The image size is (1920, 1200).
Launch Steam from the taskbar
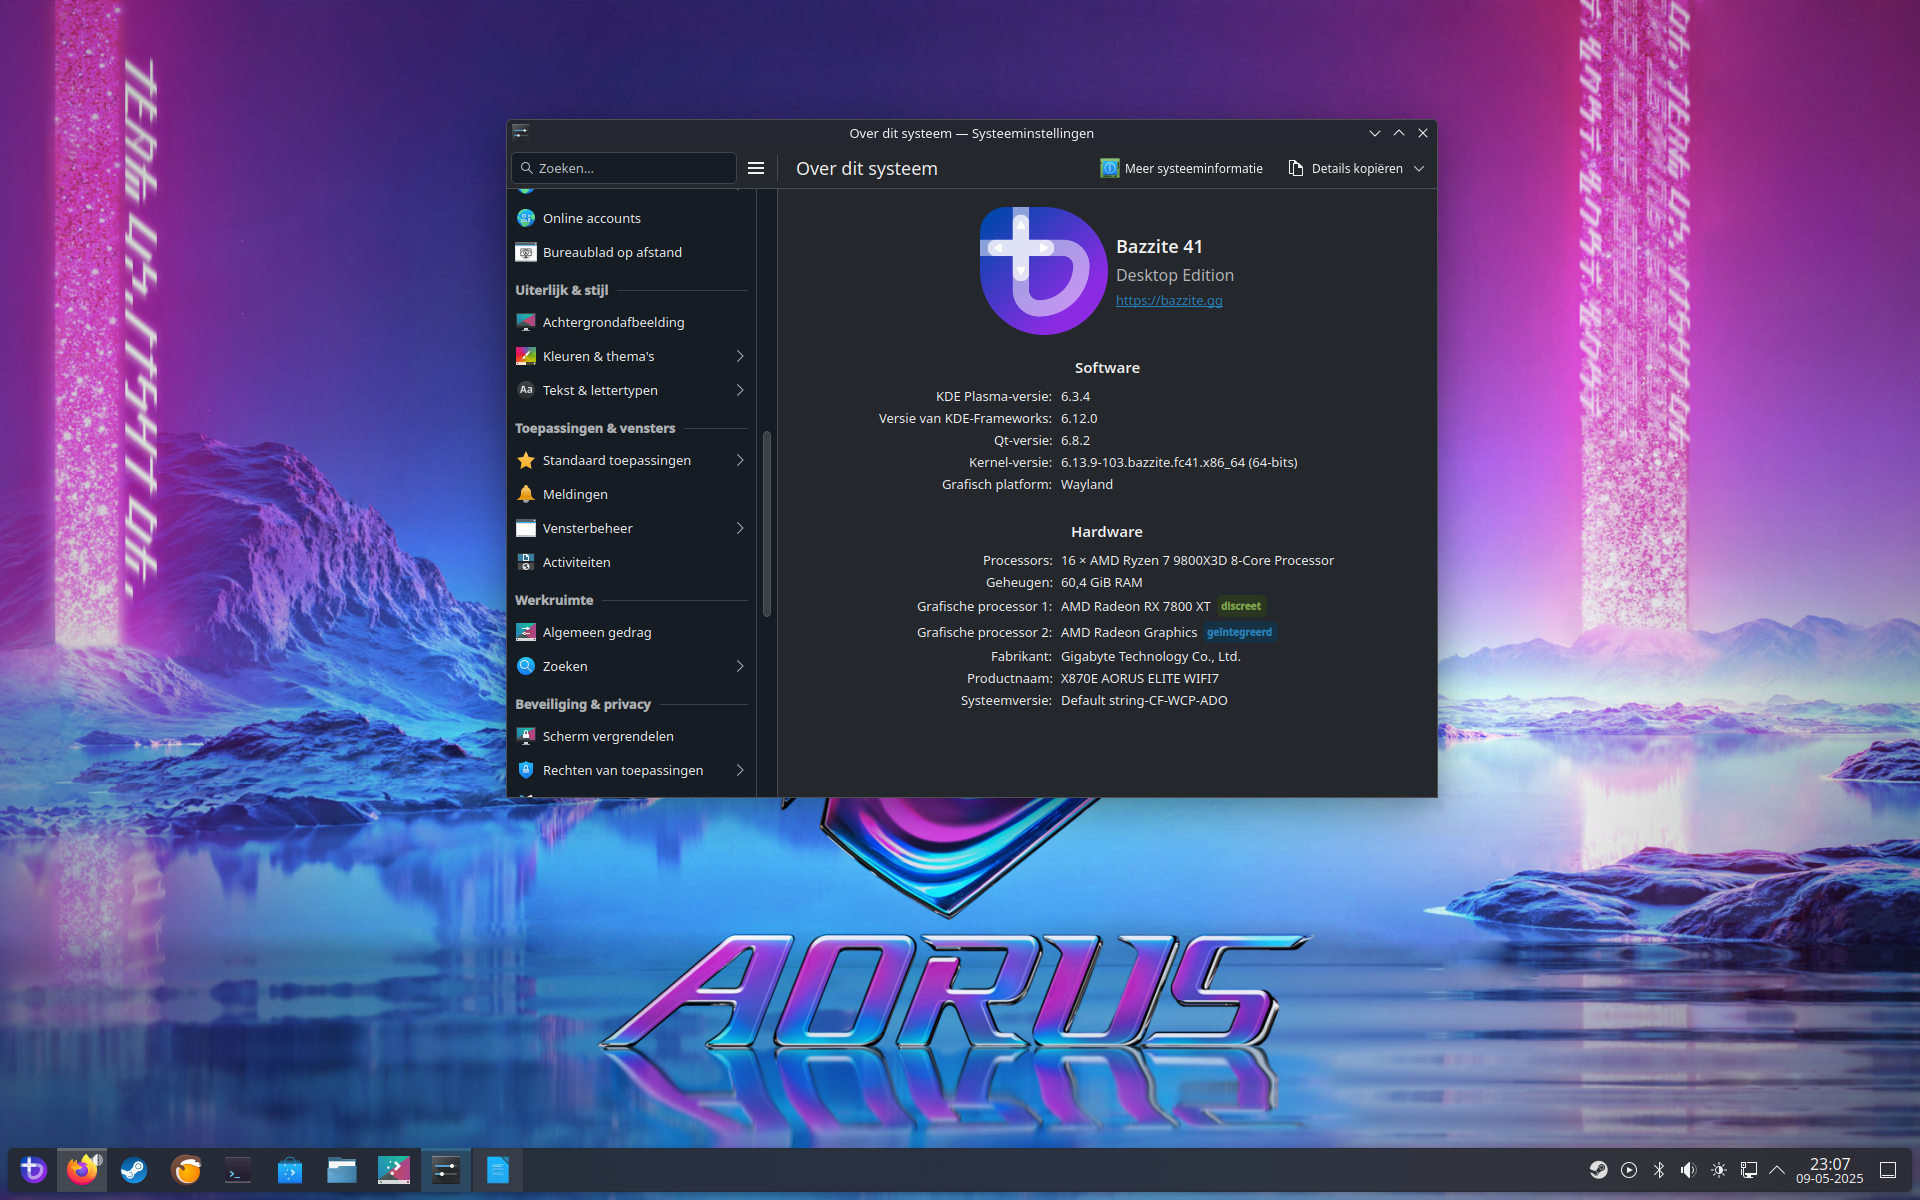(x=134, y=1169)
